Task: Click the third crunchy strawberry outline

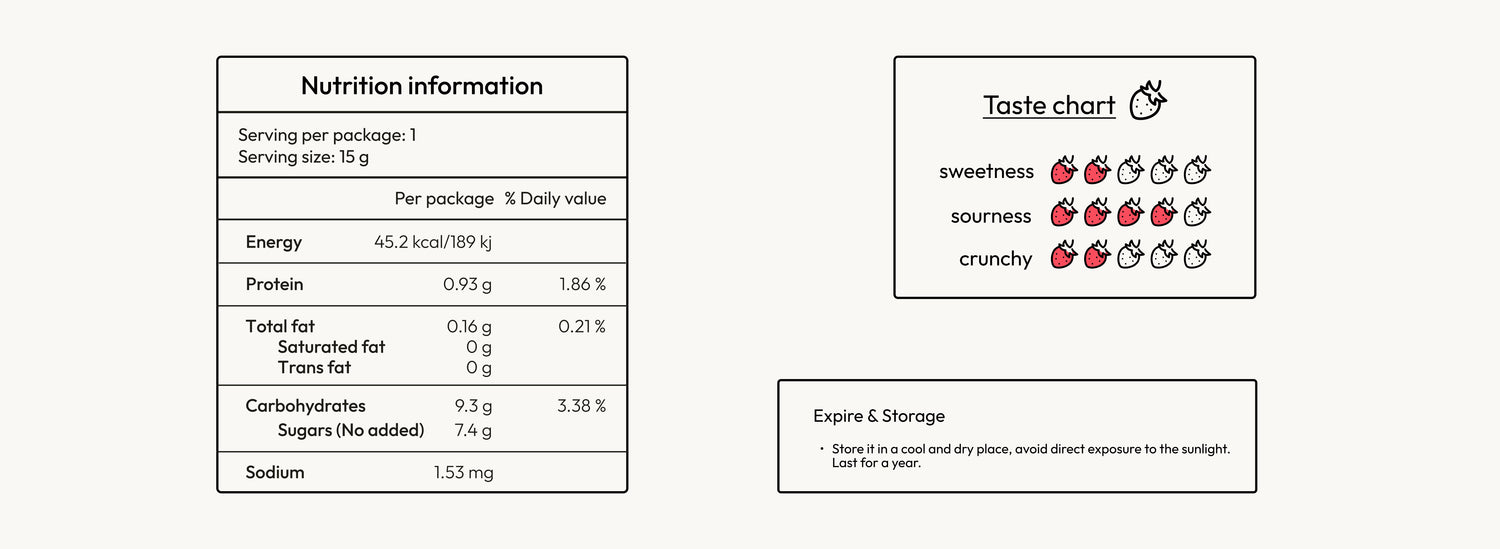Action: 1130,256
